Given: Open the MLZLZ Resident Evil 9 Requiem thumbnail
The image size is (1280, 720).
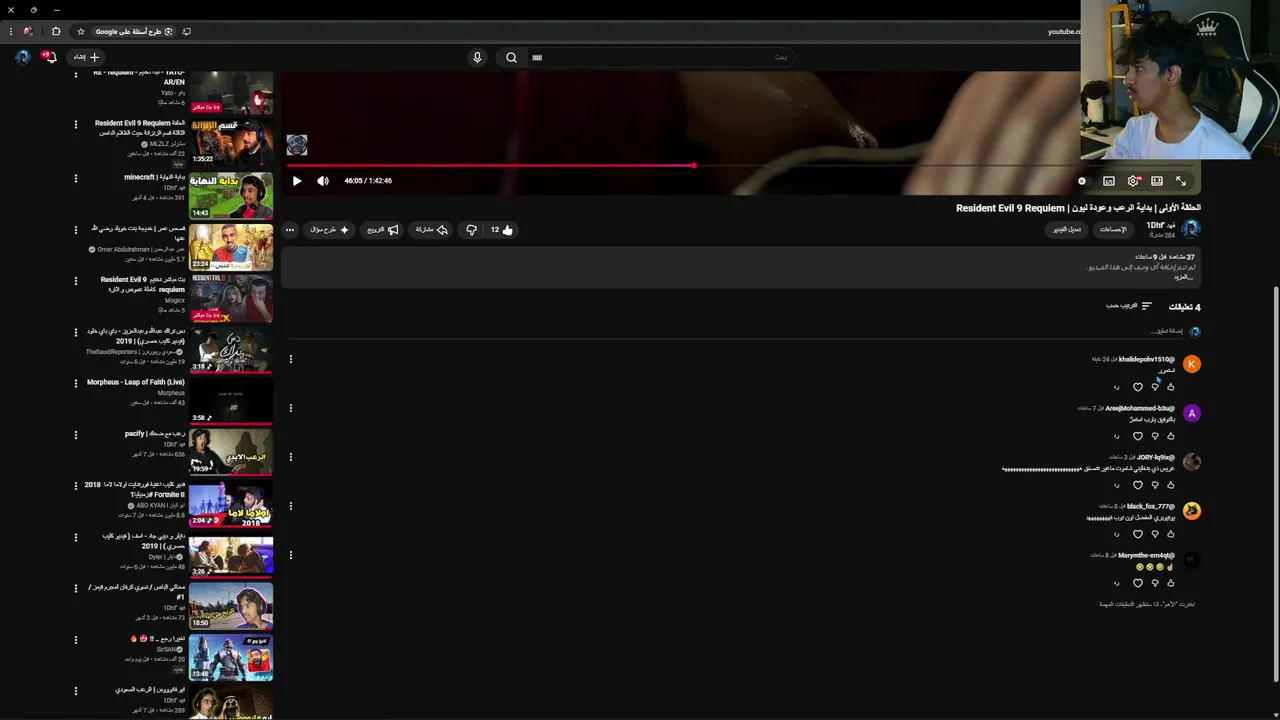Looking at the screenshot, I should 231,144.
